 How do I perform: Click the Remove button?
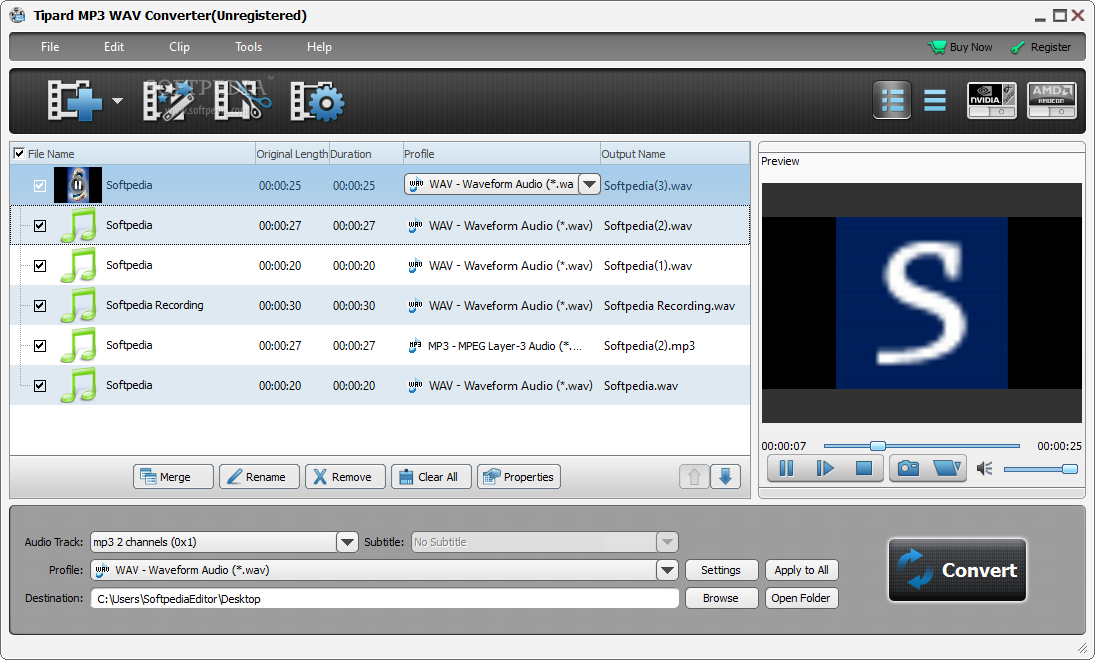click(x=345, y=477)
